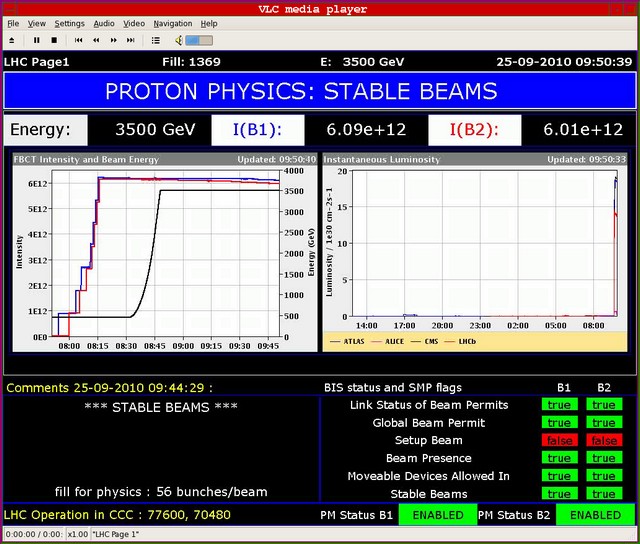Click B2 true flag for Global Beam Permit

tap(604, 422)
